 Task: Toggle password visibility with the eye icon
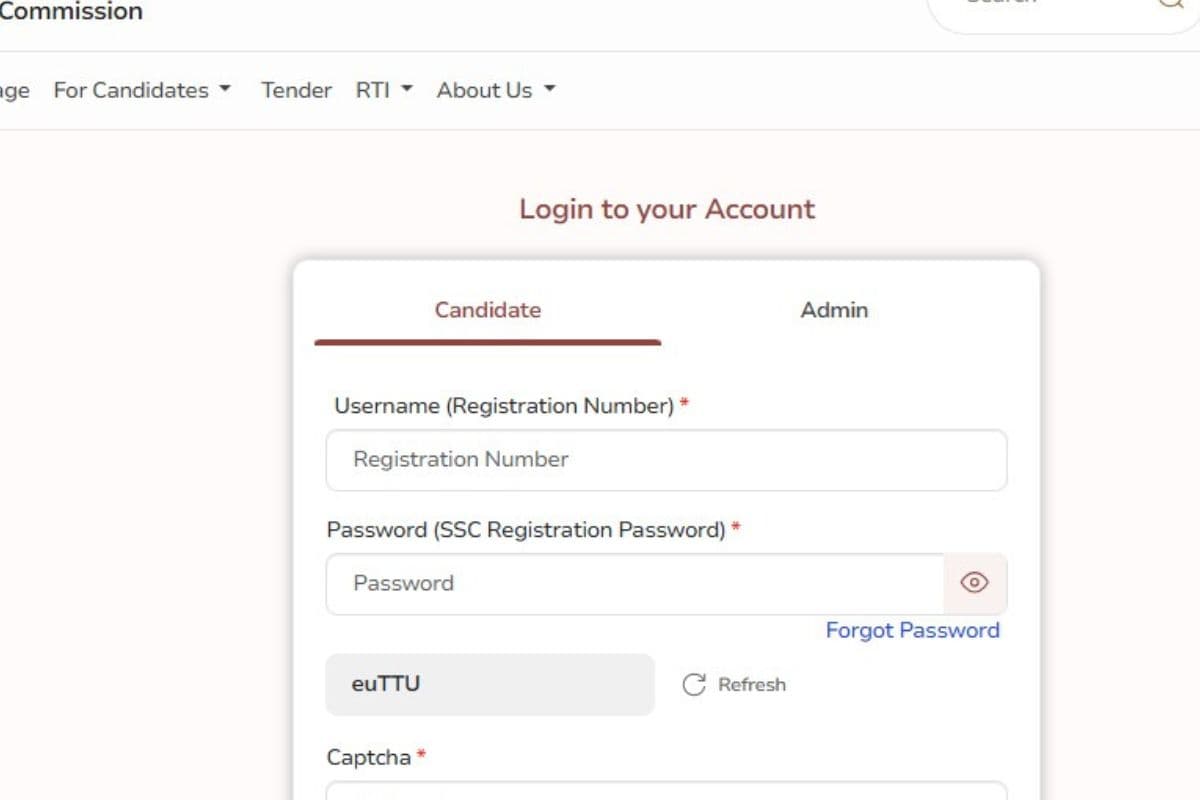(974, 582)
